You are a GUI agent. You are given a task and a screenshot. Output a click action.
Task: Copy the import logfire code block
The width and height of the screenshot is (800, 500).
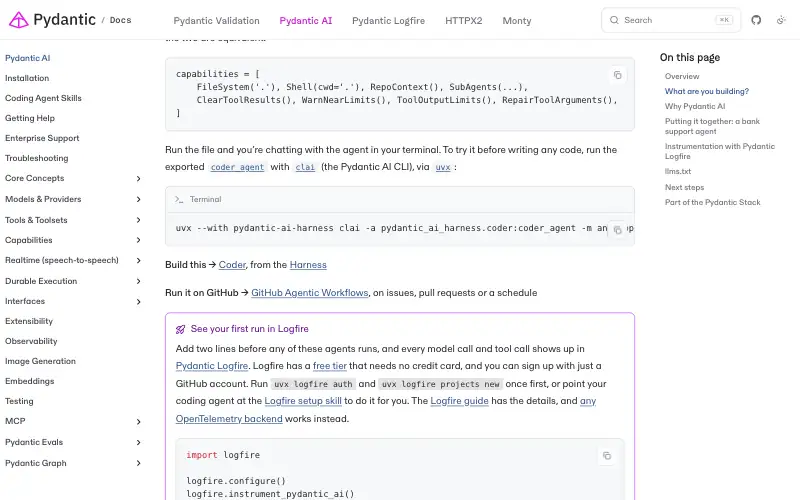pos(607,456)
